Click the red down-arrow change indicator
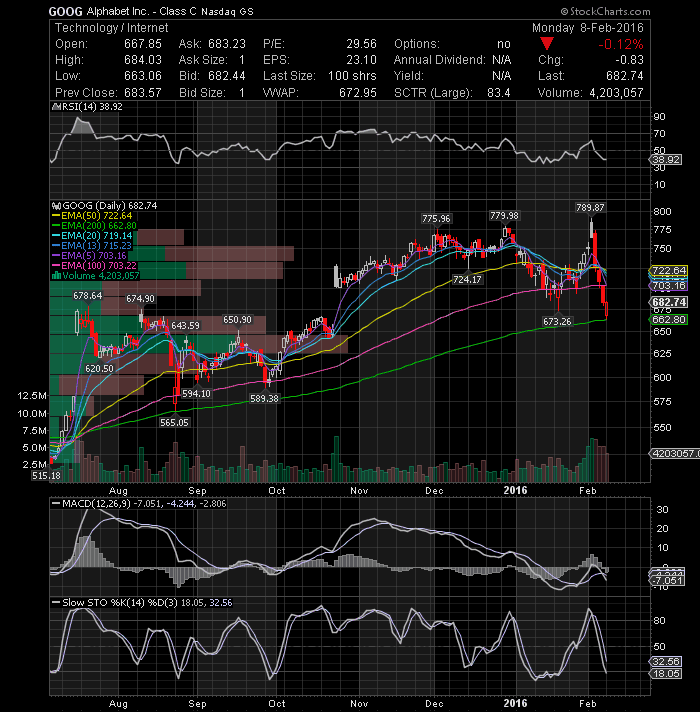The width and height of the screenshot is (700, 712). click(x=547, y=44)
